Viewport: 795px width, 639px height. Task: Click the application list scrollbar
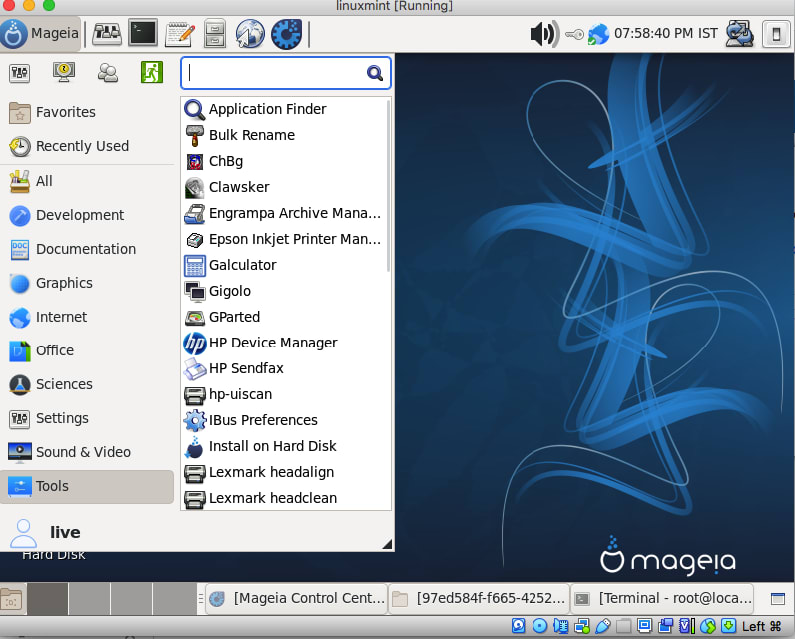(x=389, y=186)
